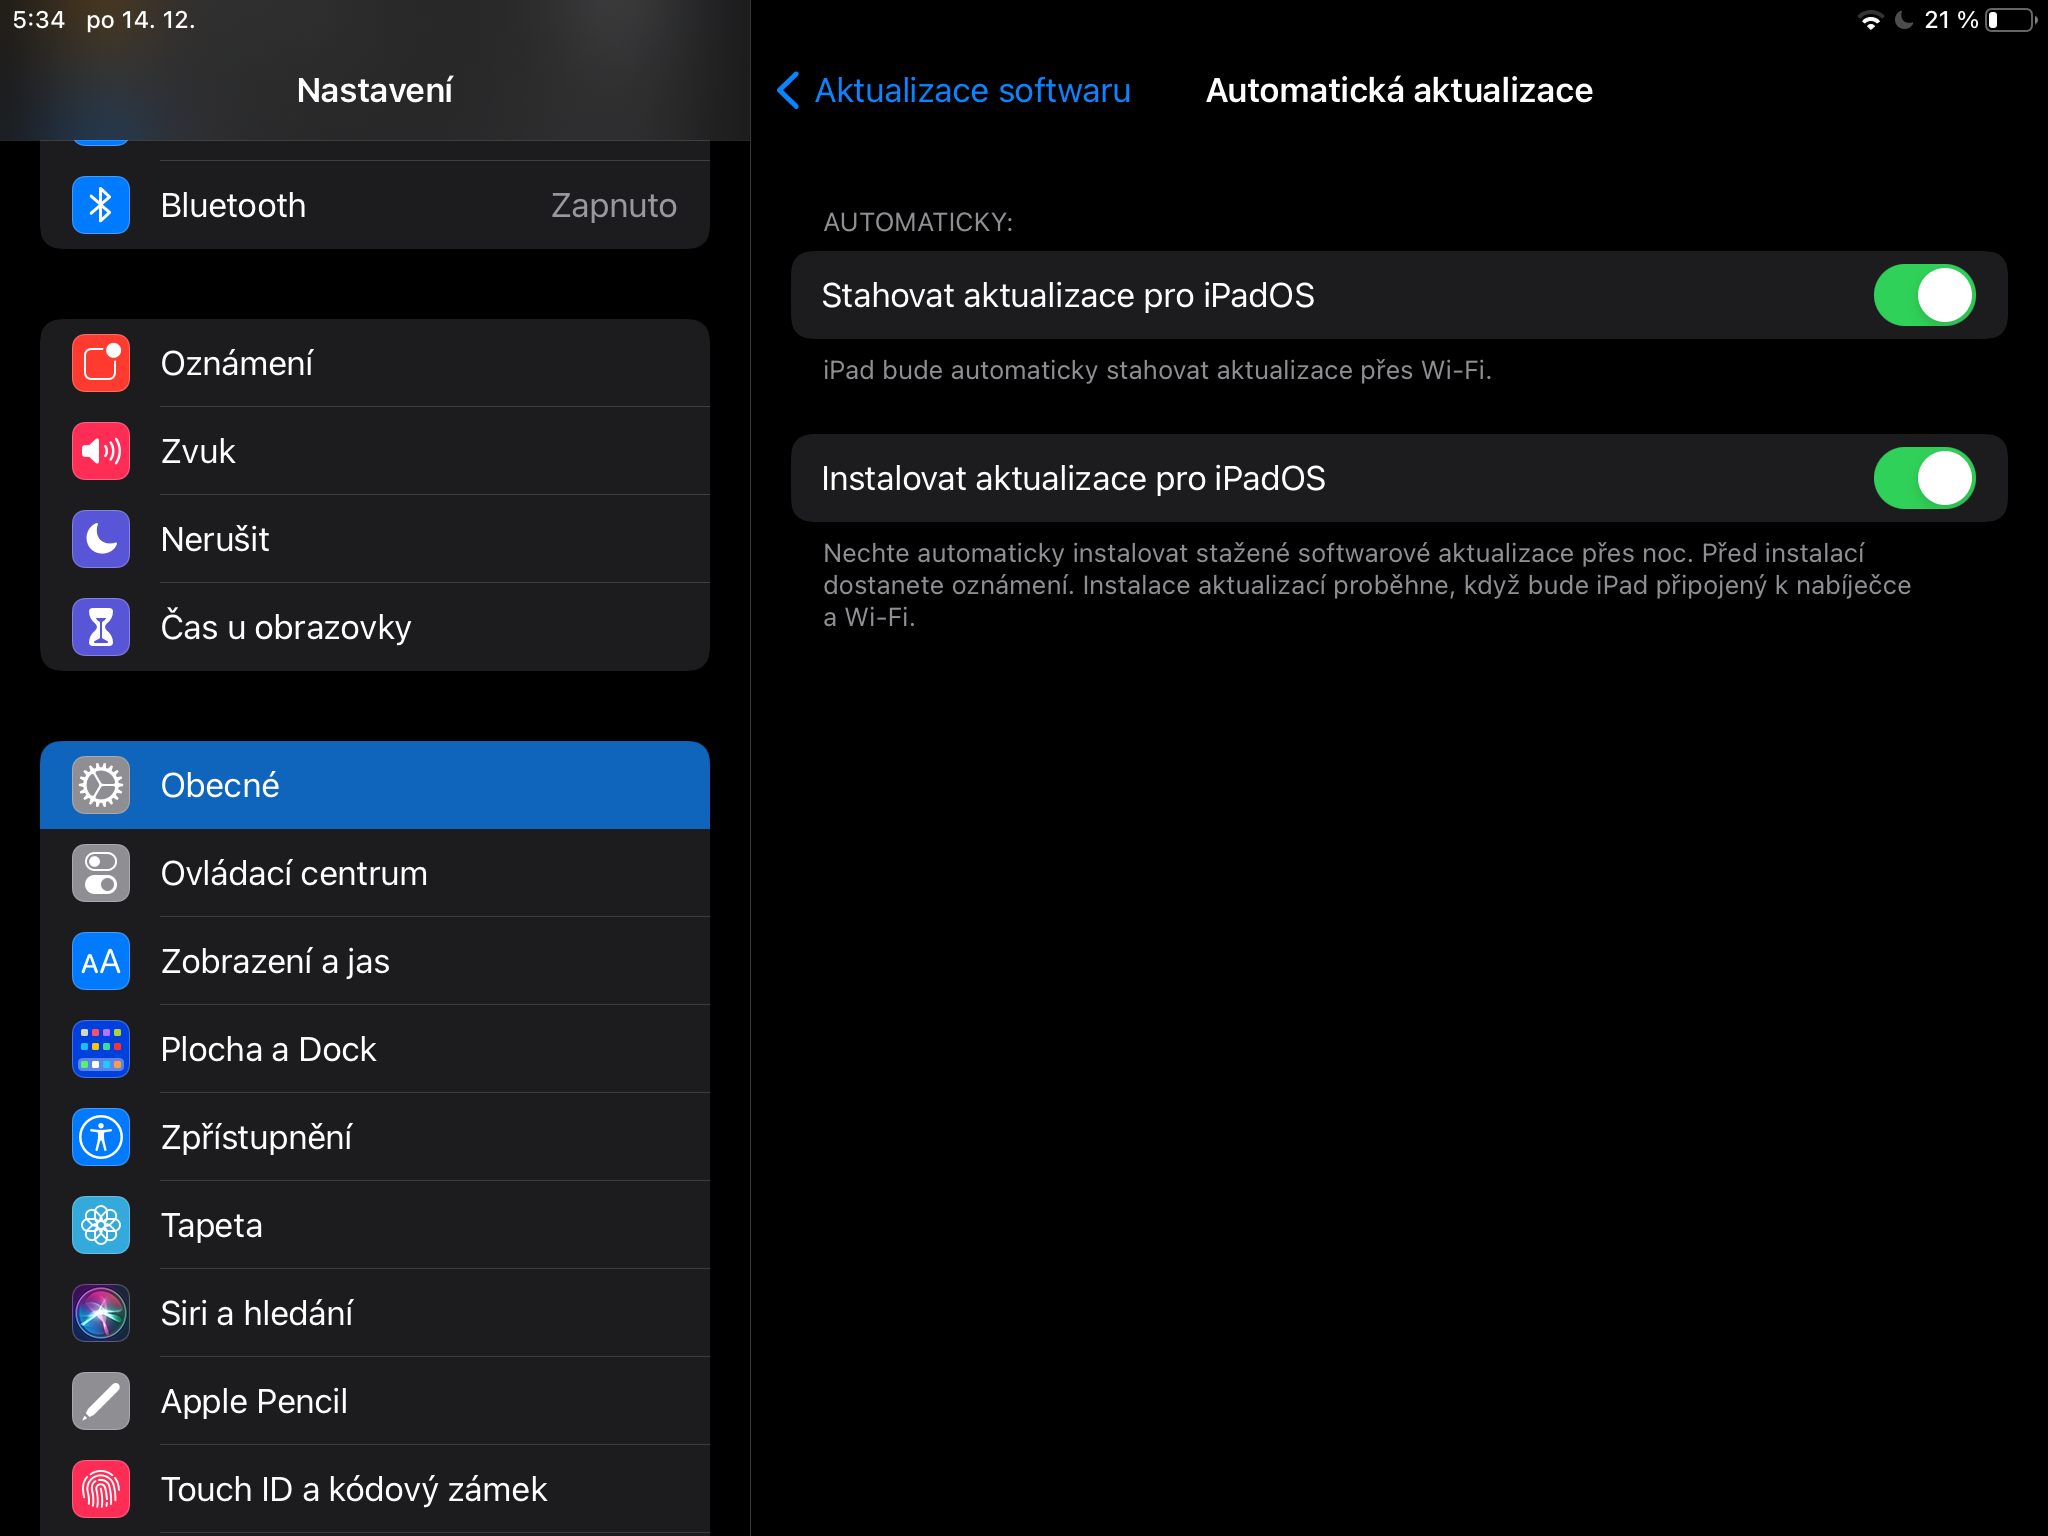Tap the Čas u obrazovky hourglass icon
The width and height of the screenshot is (2048, 1536).
101,627
